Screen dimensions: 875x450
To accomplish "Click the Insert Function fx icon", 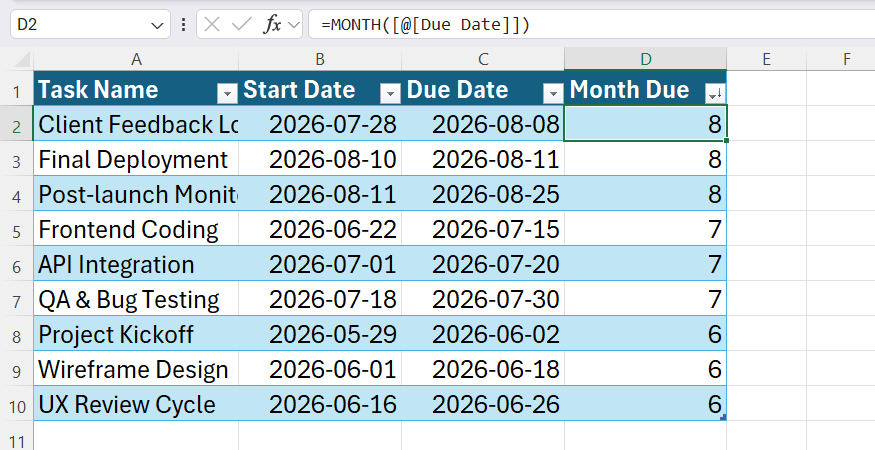I will point(272,25).
